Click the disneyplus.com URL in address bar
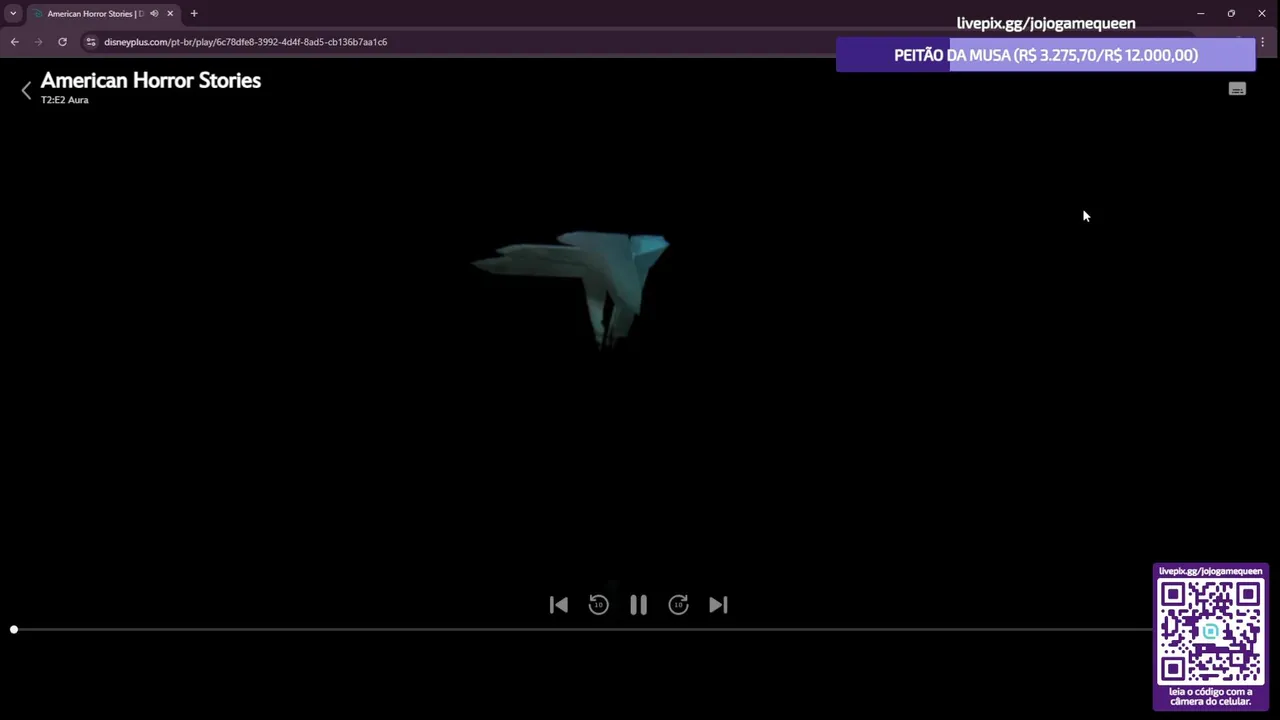1280x720 pixels. [x=245, y=42]
